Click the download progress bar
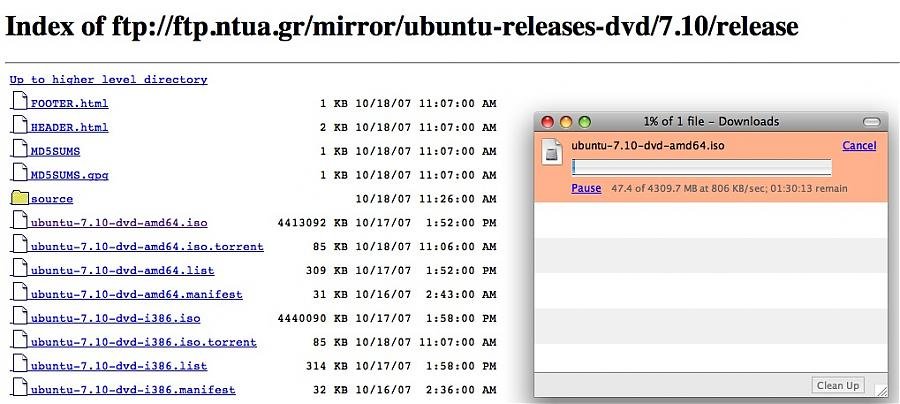 tap(701, 167)
